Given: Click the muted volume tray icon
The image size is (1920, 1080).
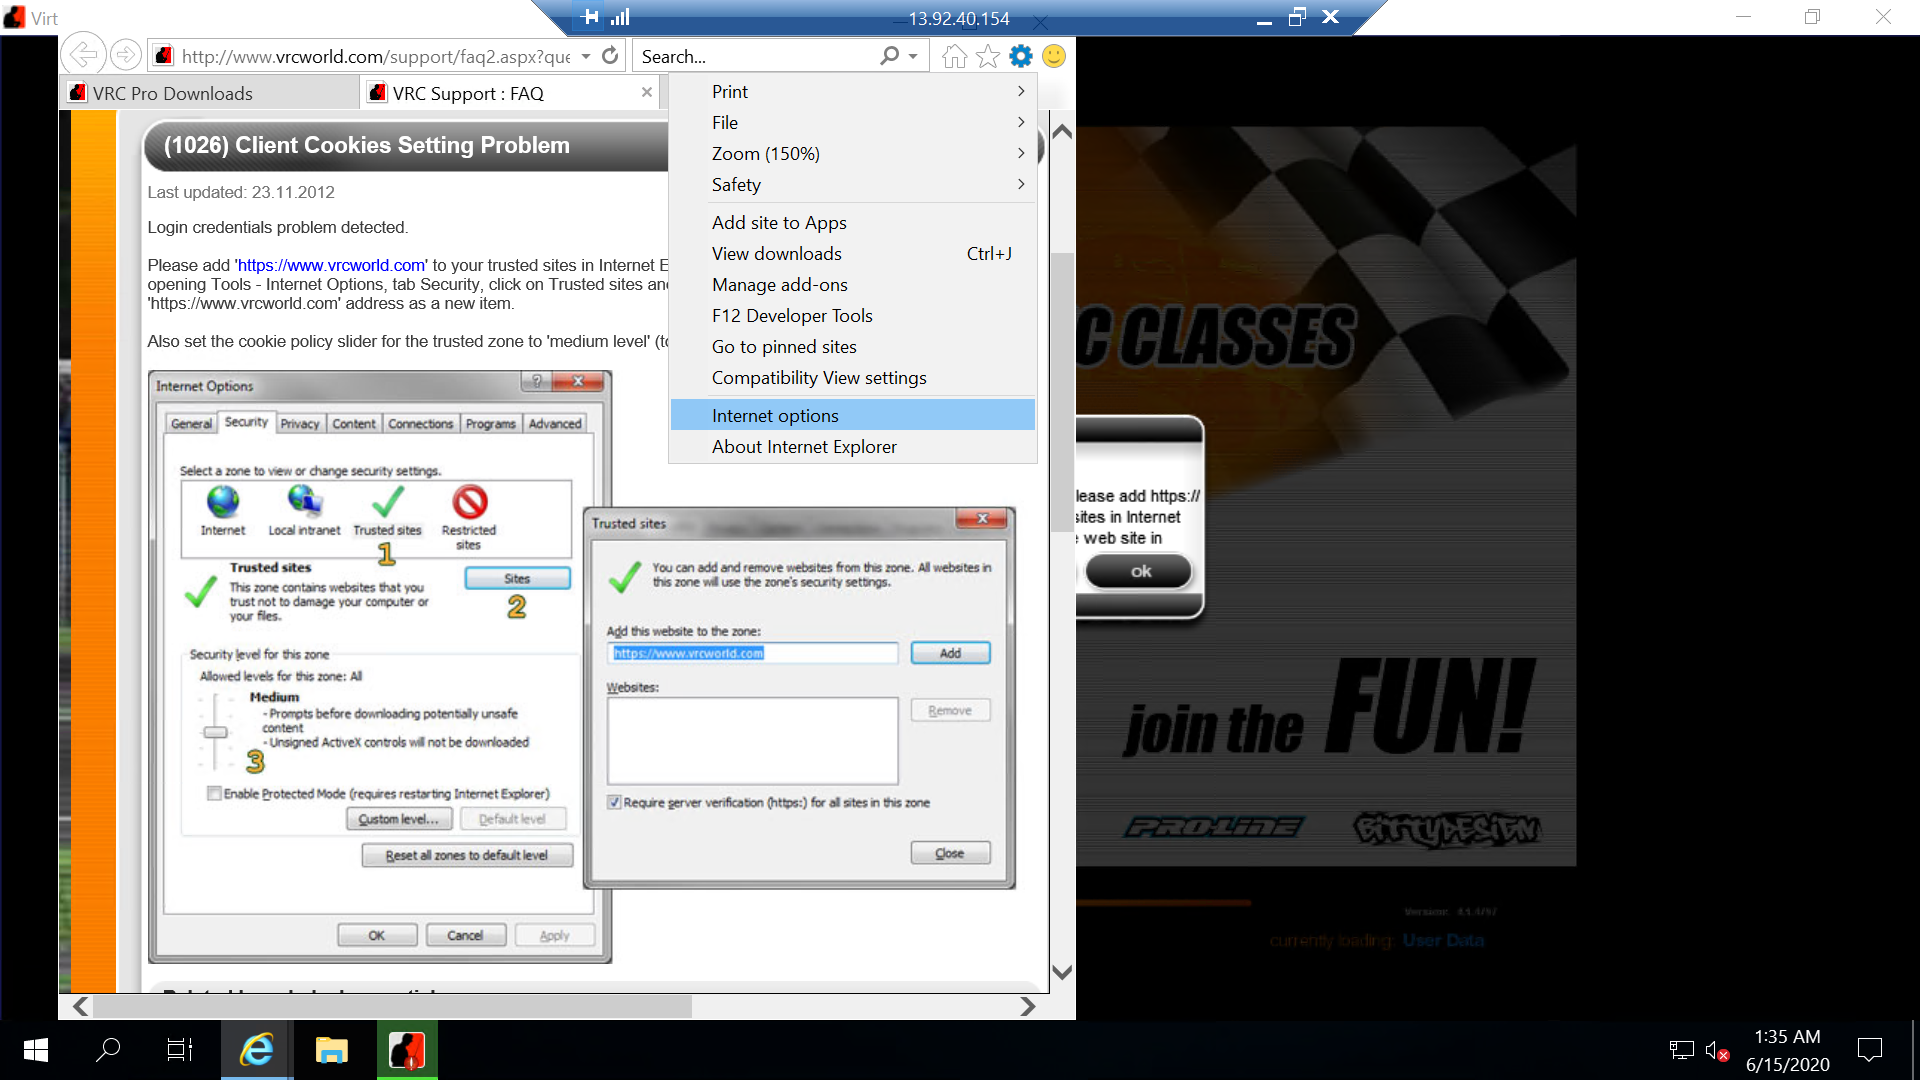Looking at the screenshot, I should 1716,1050.
